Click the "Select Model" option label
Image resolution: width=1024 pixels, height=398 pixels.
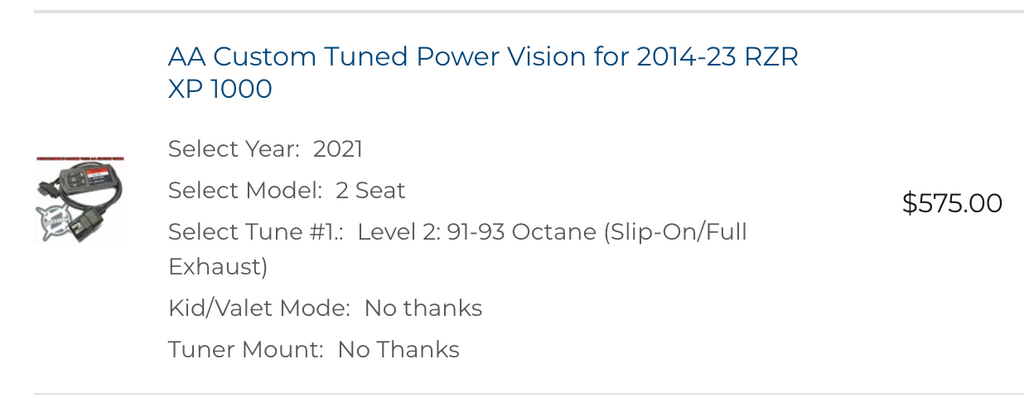pyautogui.click(x=246, y=190)
